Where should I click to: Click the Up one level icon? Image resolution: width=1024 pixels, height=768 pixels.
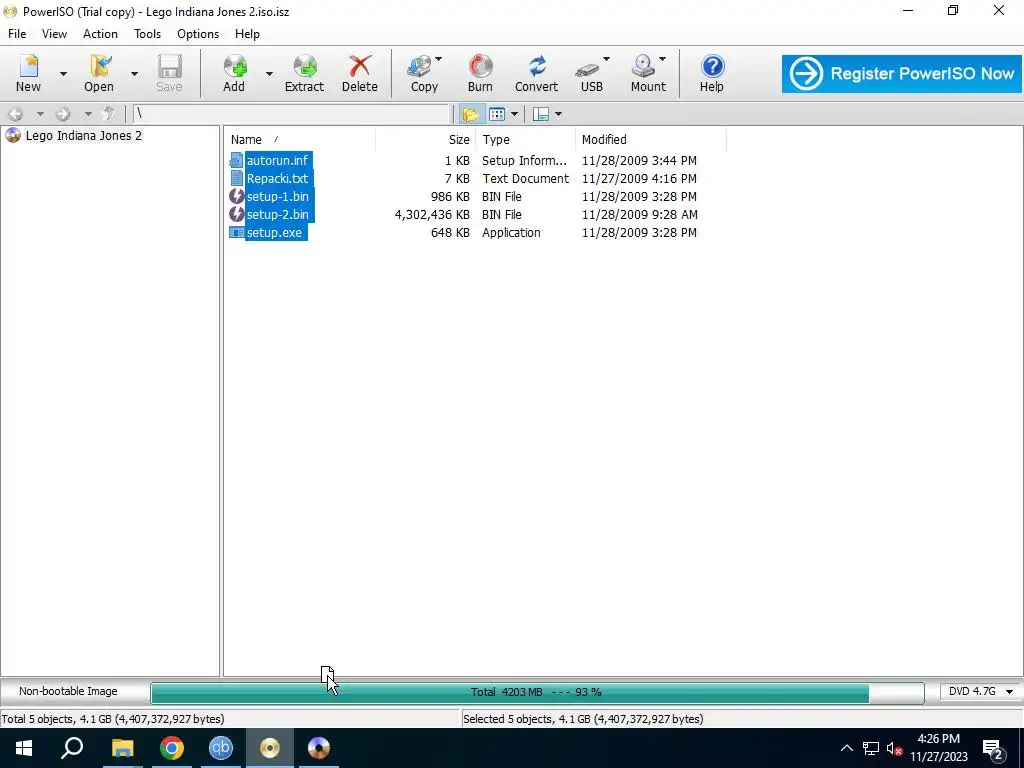pyautogui.click(x=109, y=114)
